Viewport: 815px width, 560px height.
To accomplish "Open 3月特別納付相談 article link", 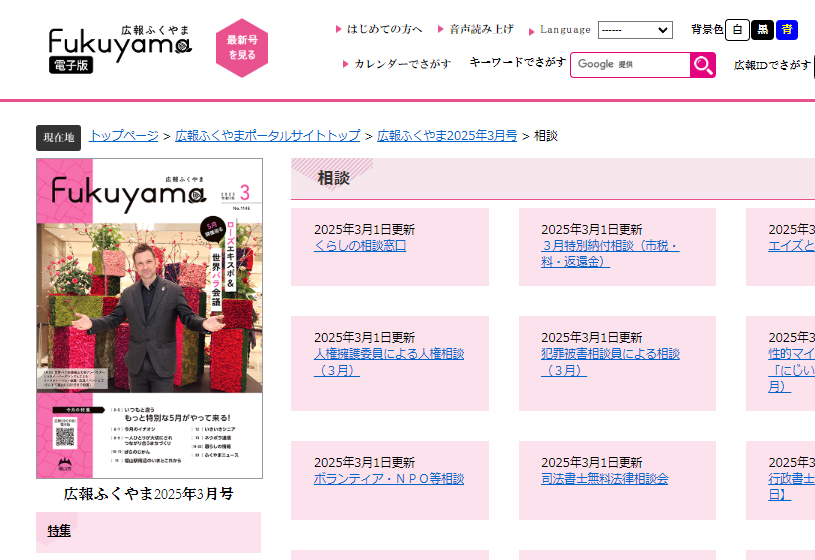I will 610,253.
